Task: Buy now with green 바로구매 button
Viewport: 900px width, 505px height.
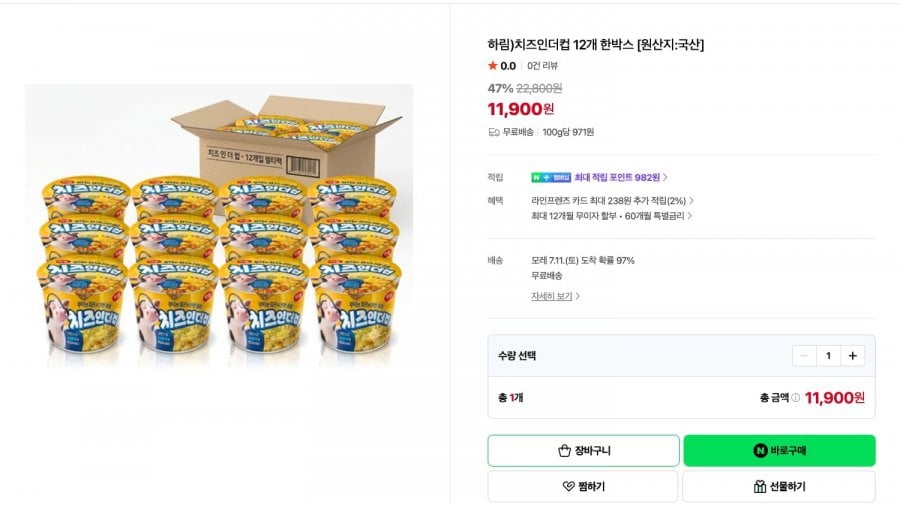Action: pyautogui.click(x=779, y=450)
